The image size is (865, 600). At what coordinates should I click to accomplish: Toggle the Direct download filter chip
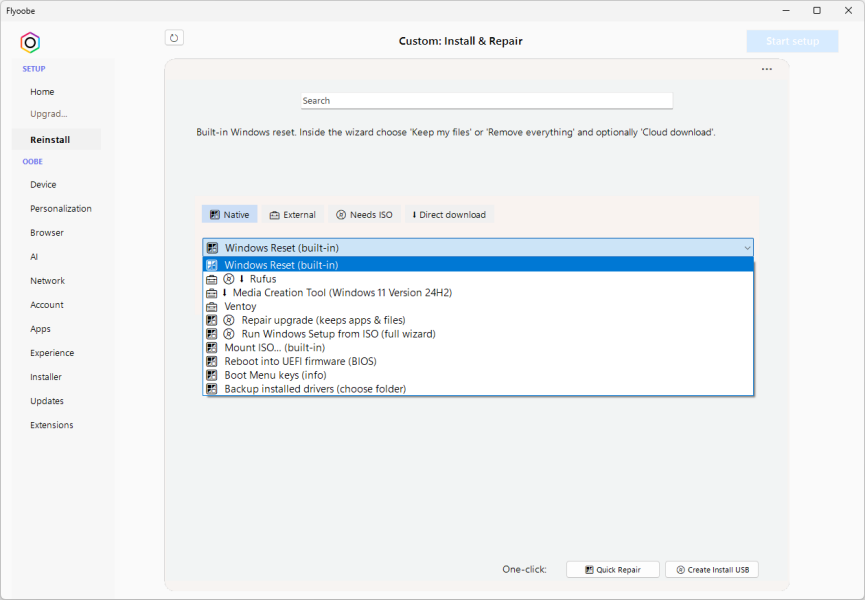[x=448, y=215]
